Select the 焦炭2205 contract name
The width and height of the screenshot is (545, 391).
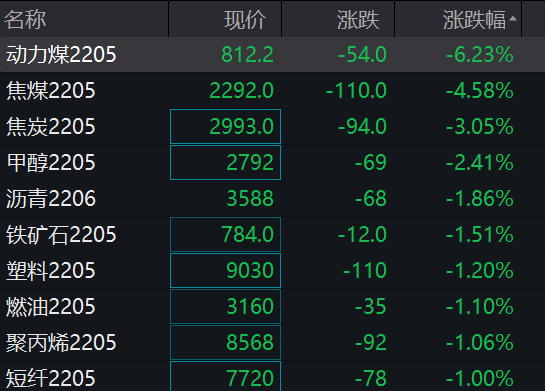pyautogui.click(x=50, y=126)
